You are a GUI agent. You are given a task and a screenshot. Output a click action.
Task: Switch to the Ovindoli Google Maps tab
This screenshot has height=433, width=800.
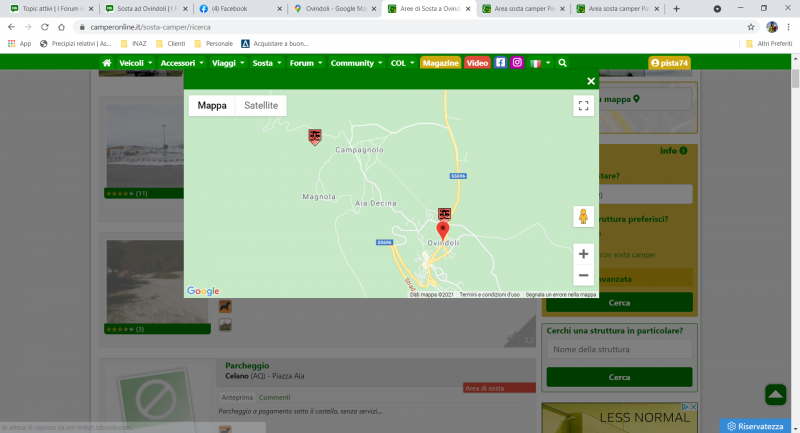335,8
